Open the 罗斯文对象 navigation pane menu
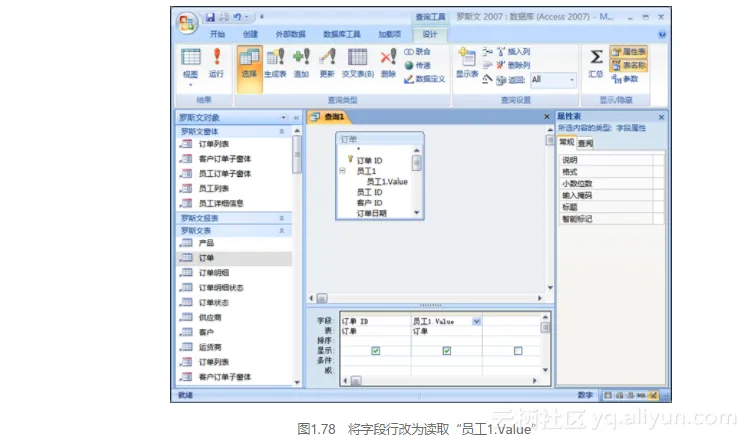 pos(283,117)
